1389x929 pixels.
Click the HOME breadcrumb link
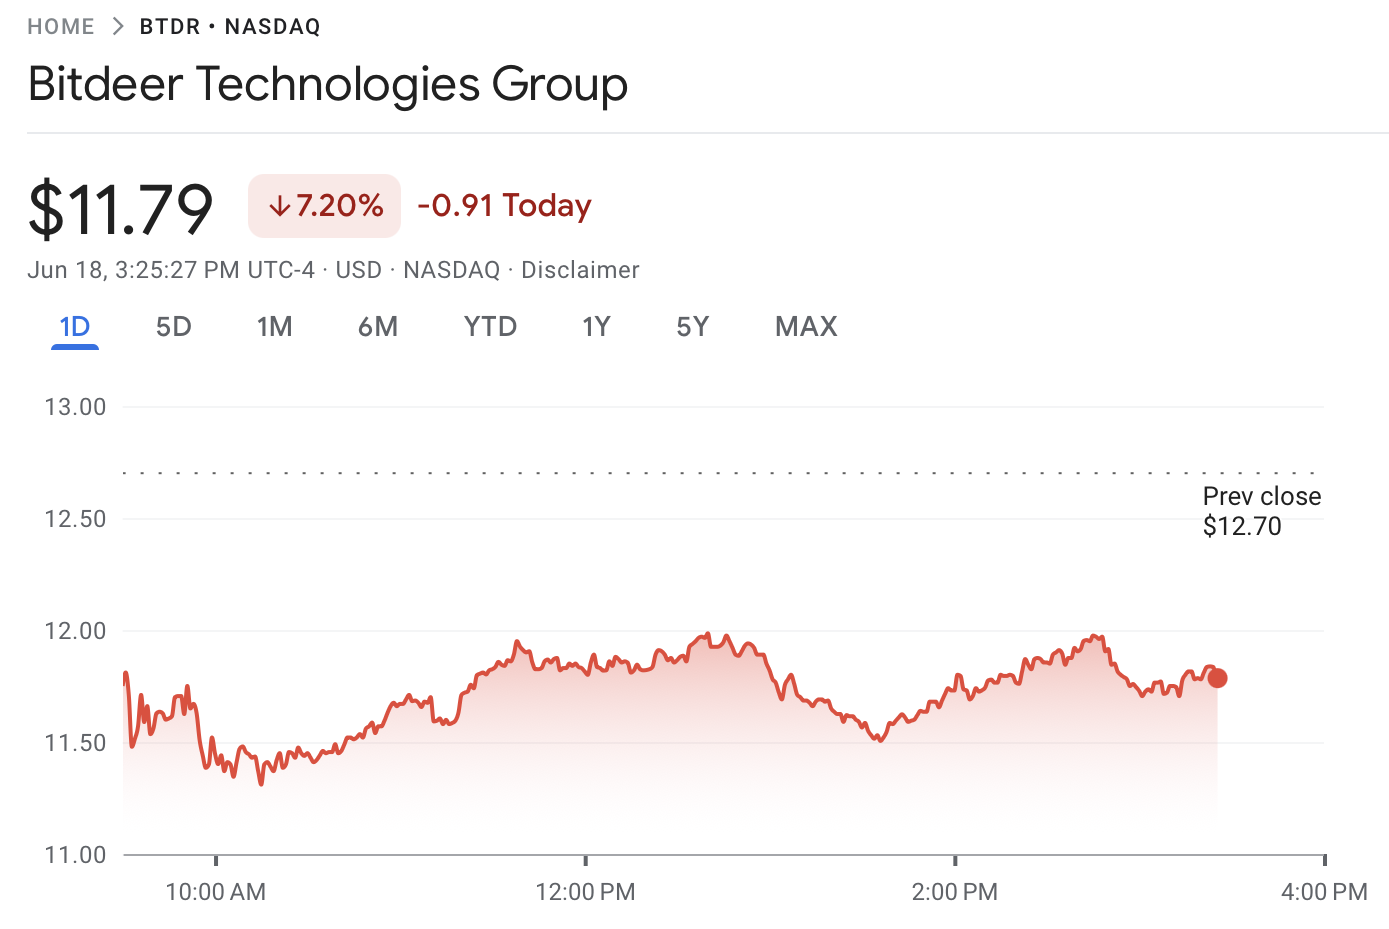point(61,27)
